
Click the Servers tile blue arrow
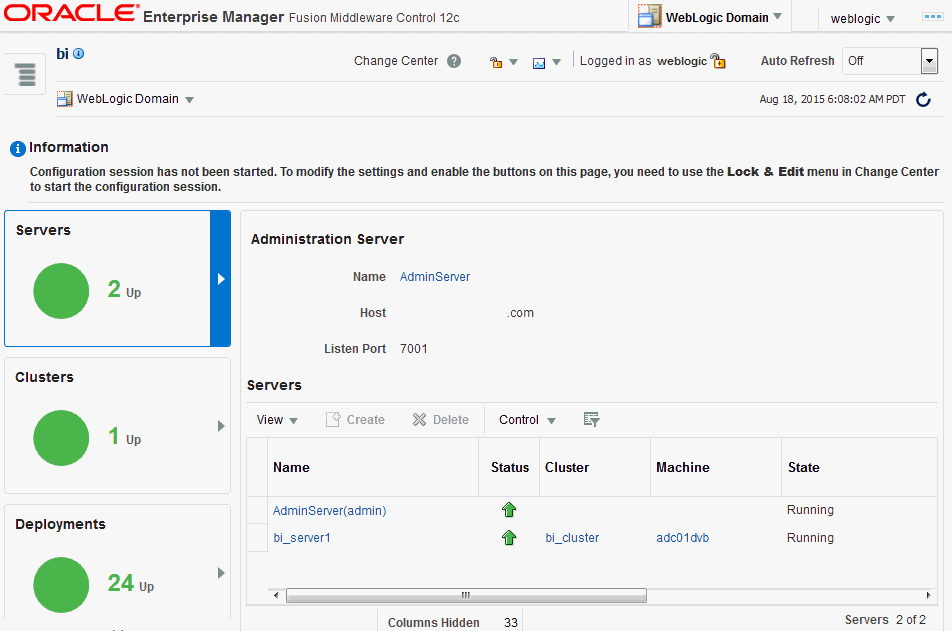[220, 279]
